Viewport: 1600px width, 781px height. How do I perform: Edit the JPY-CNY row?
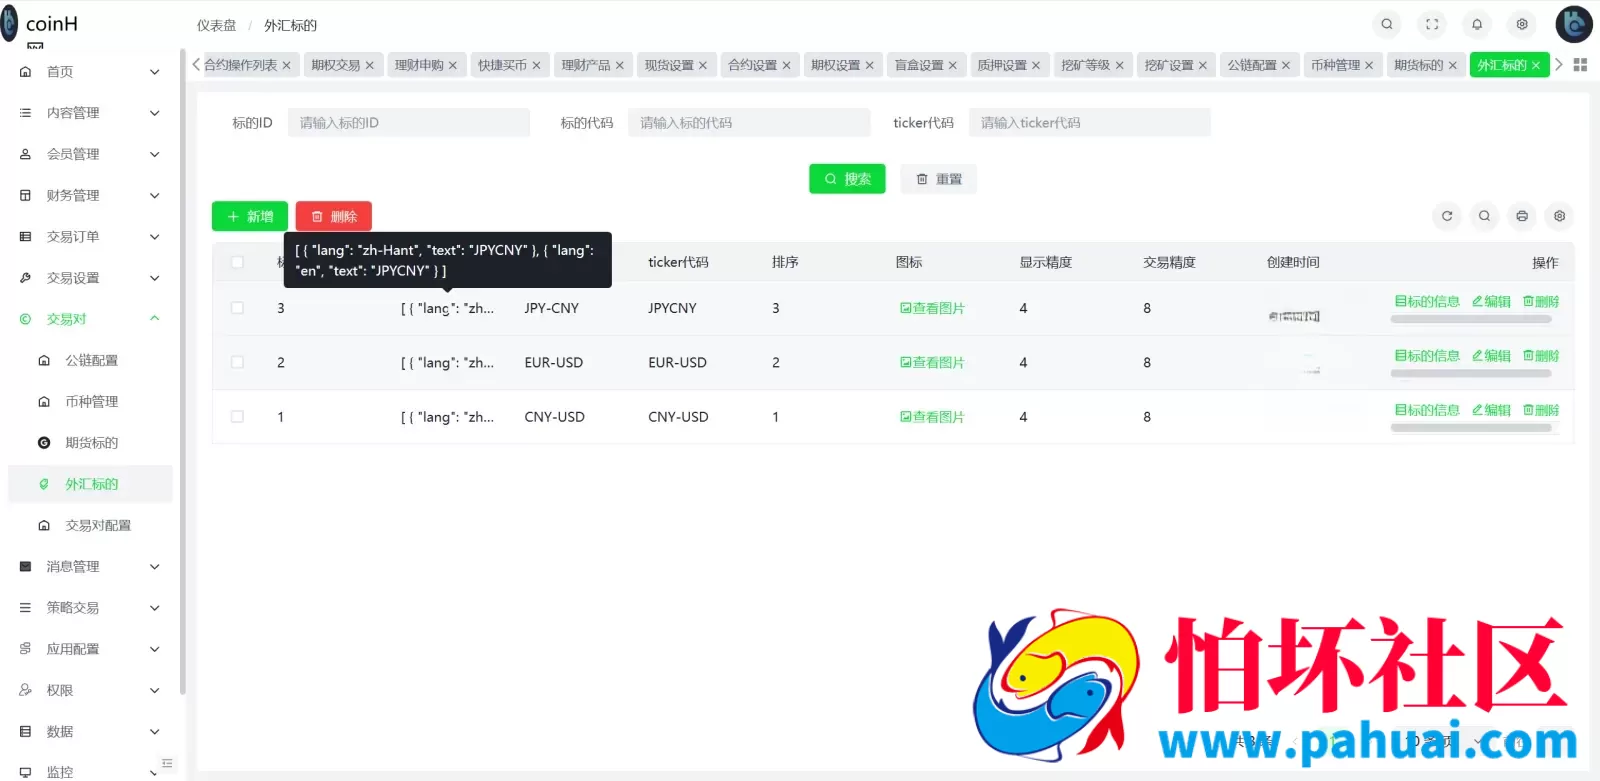pos(1491,301)
